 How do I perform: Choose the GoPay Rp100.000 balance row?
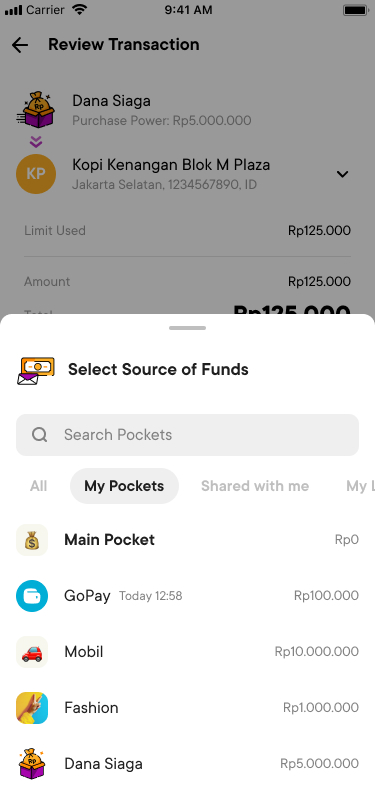pos(188,596)
